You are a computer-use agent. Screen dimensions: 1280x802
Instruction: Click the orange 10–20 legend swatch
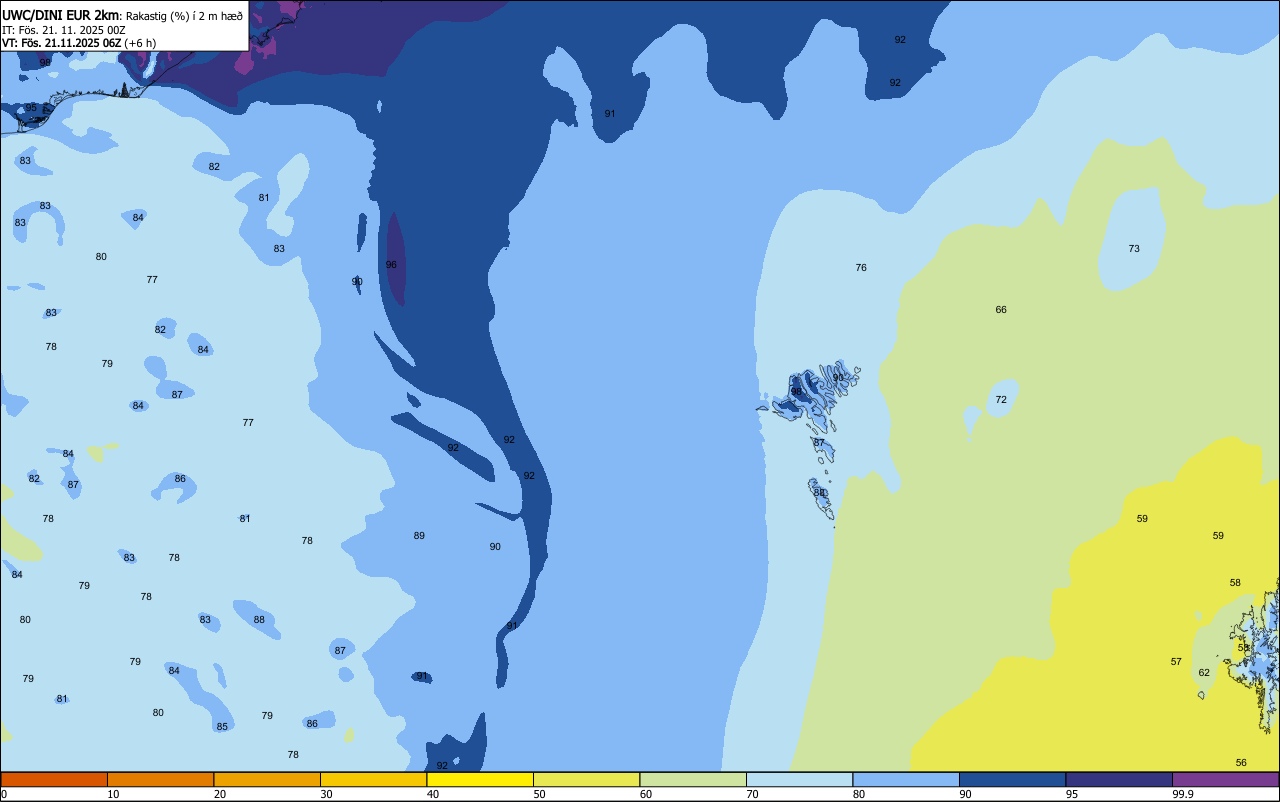click(x=160, y=779)
